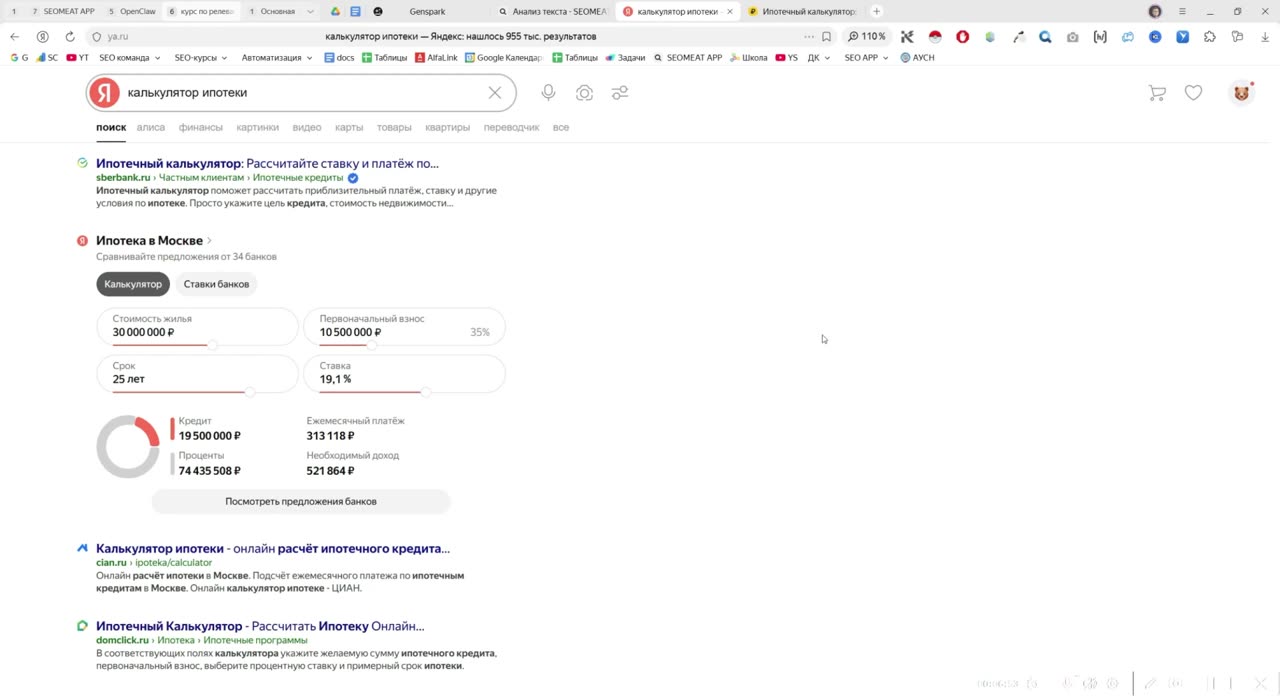Image resolution: width=1280 pixels, height=696 pixels.
Task: Expand the 'SEO команда' bookmarks folder
Action: point(130,58)
